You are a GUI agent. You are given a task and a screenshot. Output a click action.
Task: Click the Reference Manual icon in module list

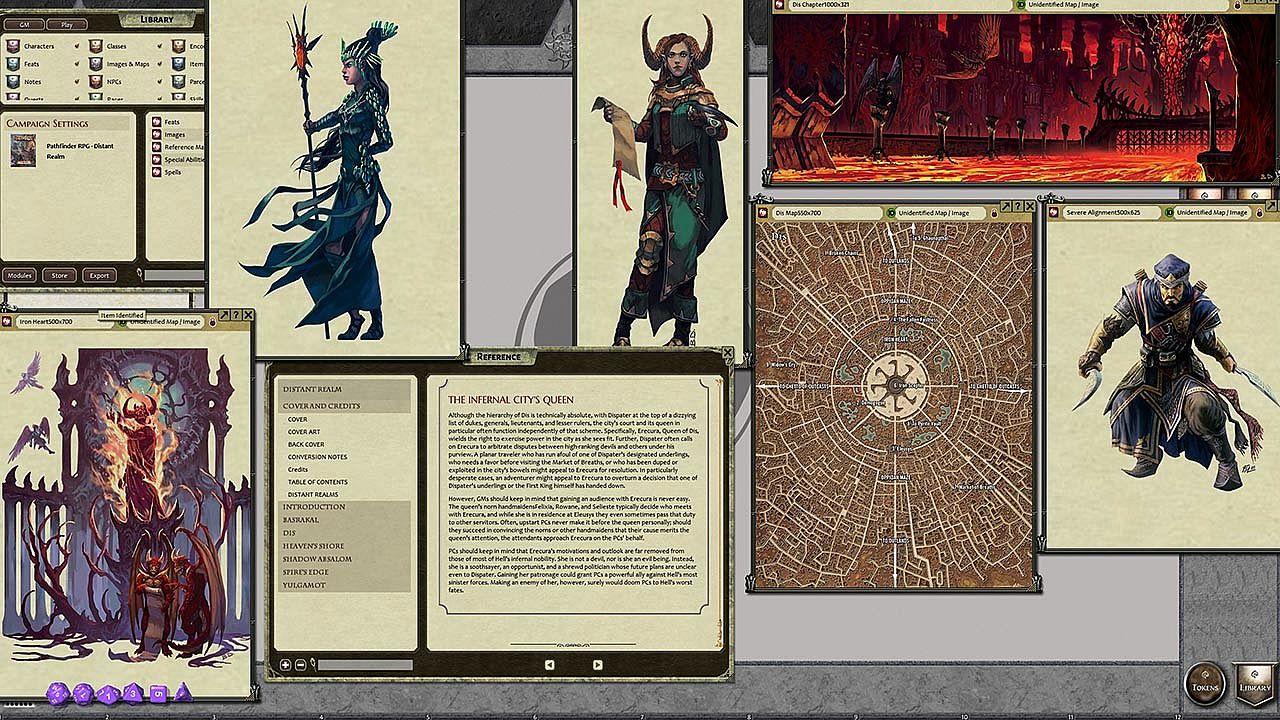tap(157, 147)
